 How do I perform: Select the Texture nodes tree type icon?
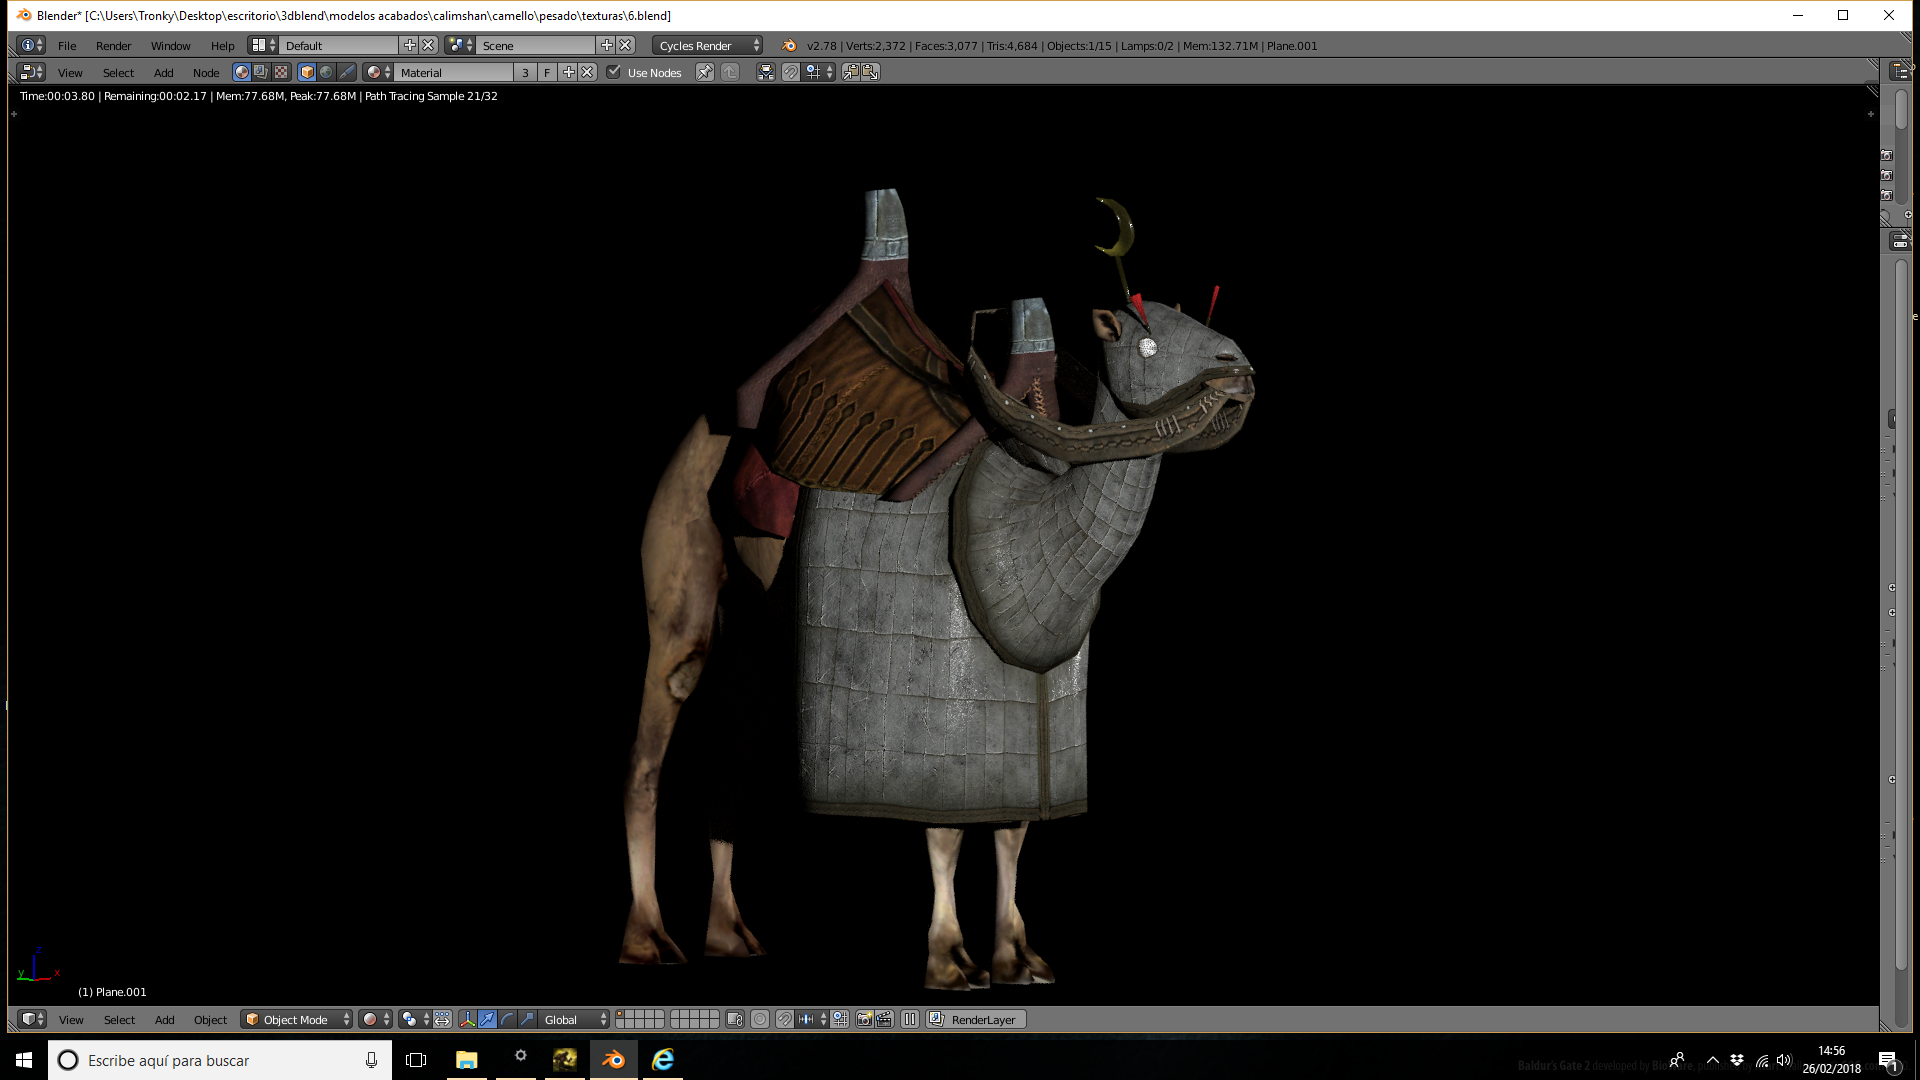point(281,72)
